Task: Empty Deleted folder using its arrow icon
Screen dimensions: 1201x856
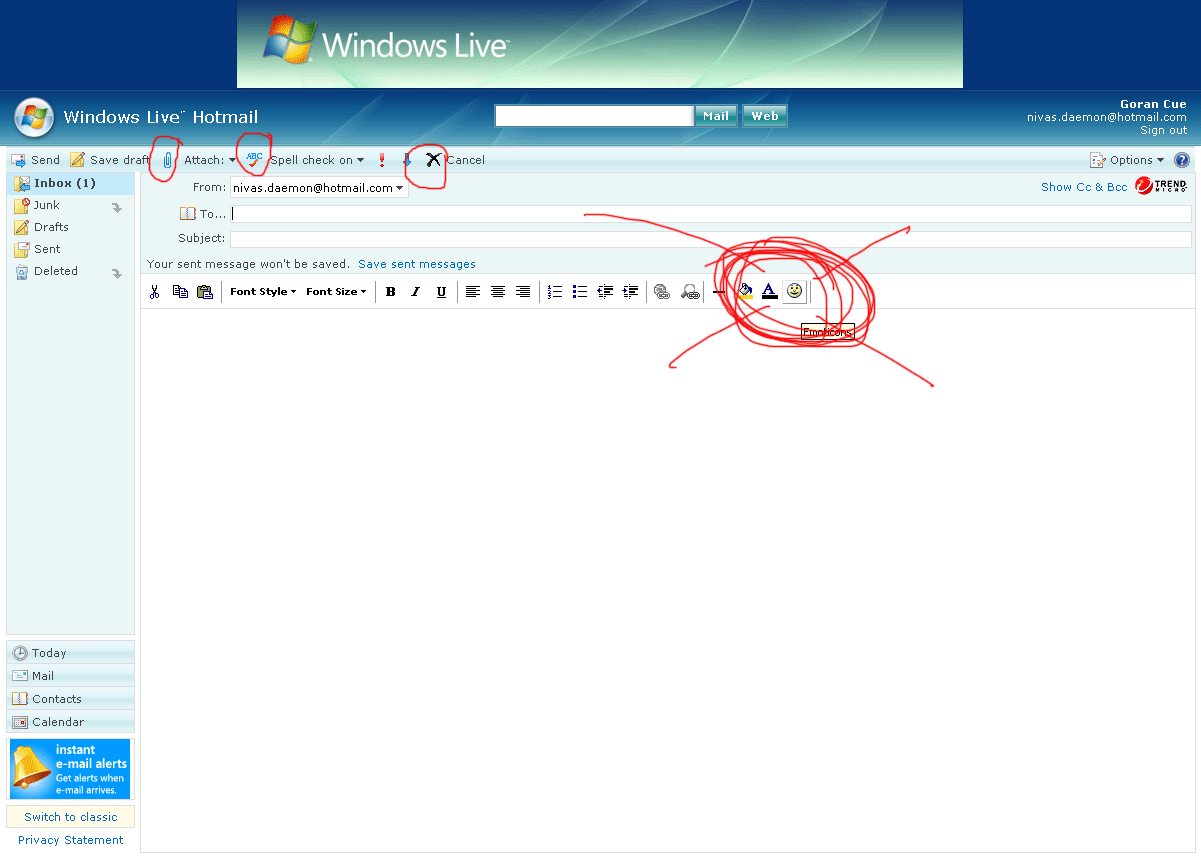Action: (117, 274)
